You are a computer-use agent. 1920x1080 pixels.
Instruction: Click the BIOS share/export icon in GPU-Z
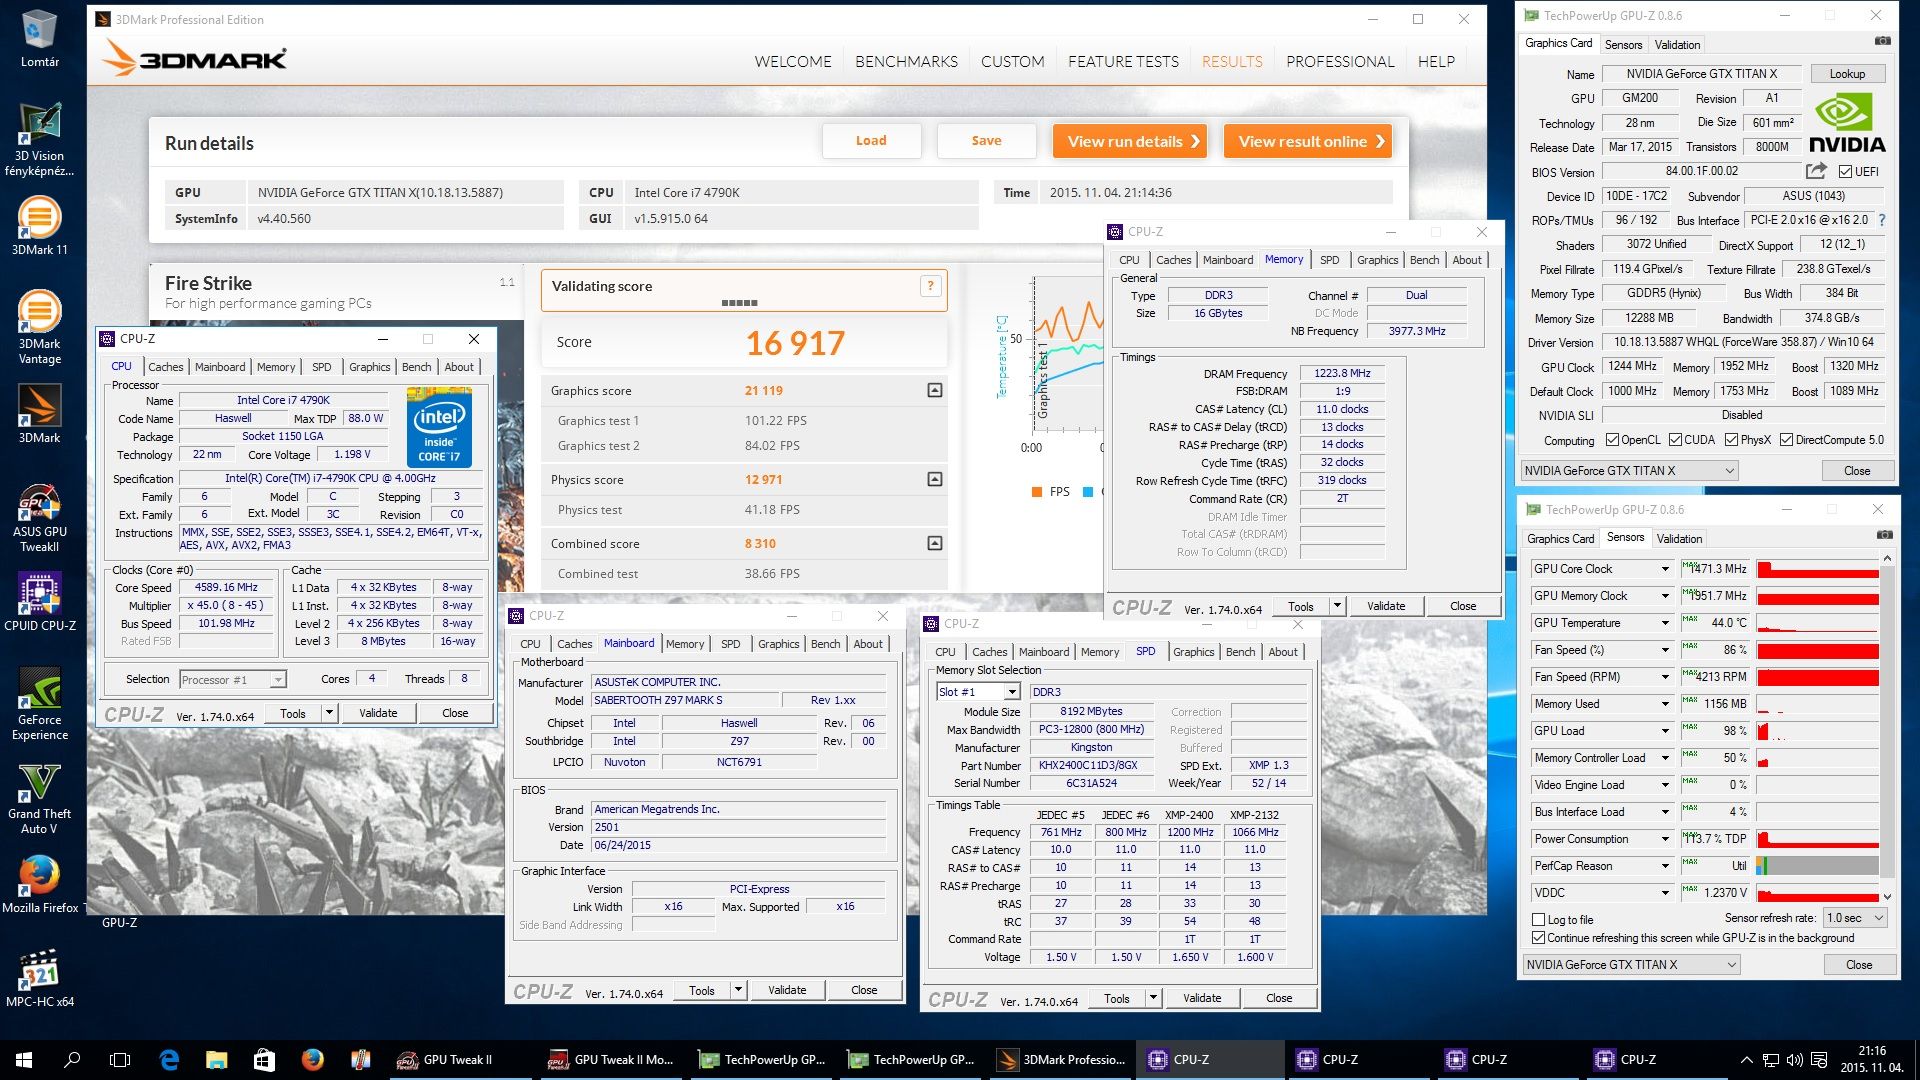click(x=1816, y=171)
